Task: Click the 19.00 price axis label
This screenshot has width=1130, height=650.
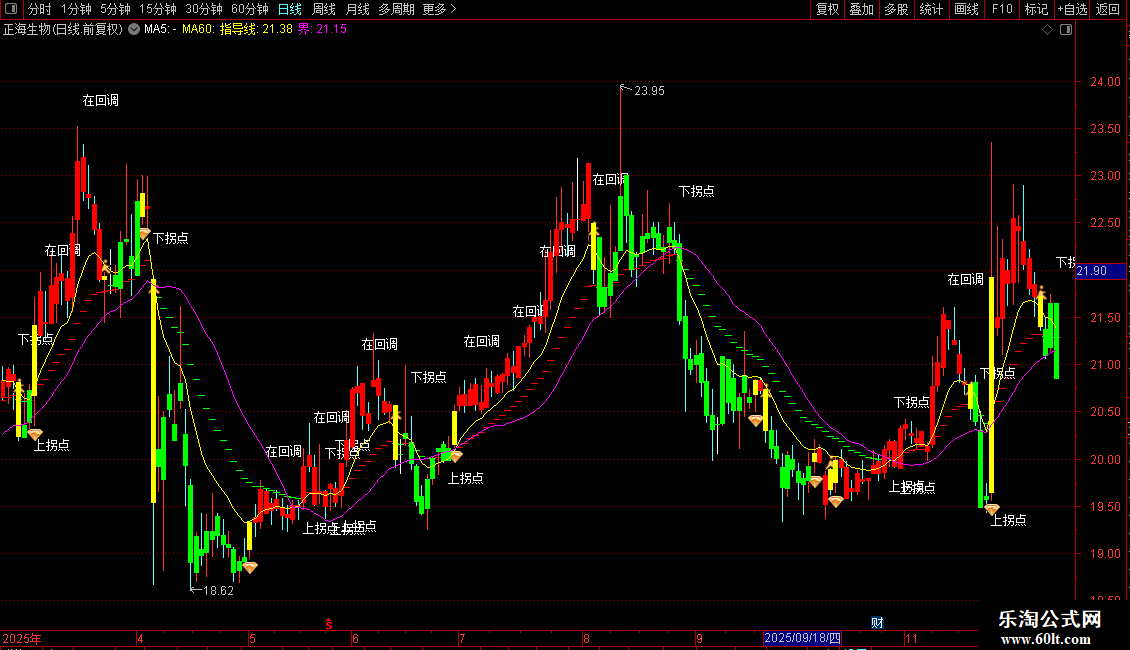Action: tap(1105, 554)
